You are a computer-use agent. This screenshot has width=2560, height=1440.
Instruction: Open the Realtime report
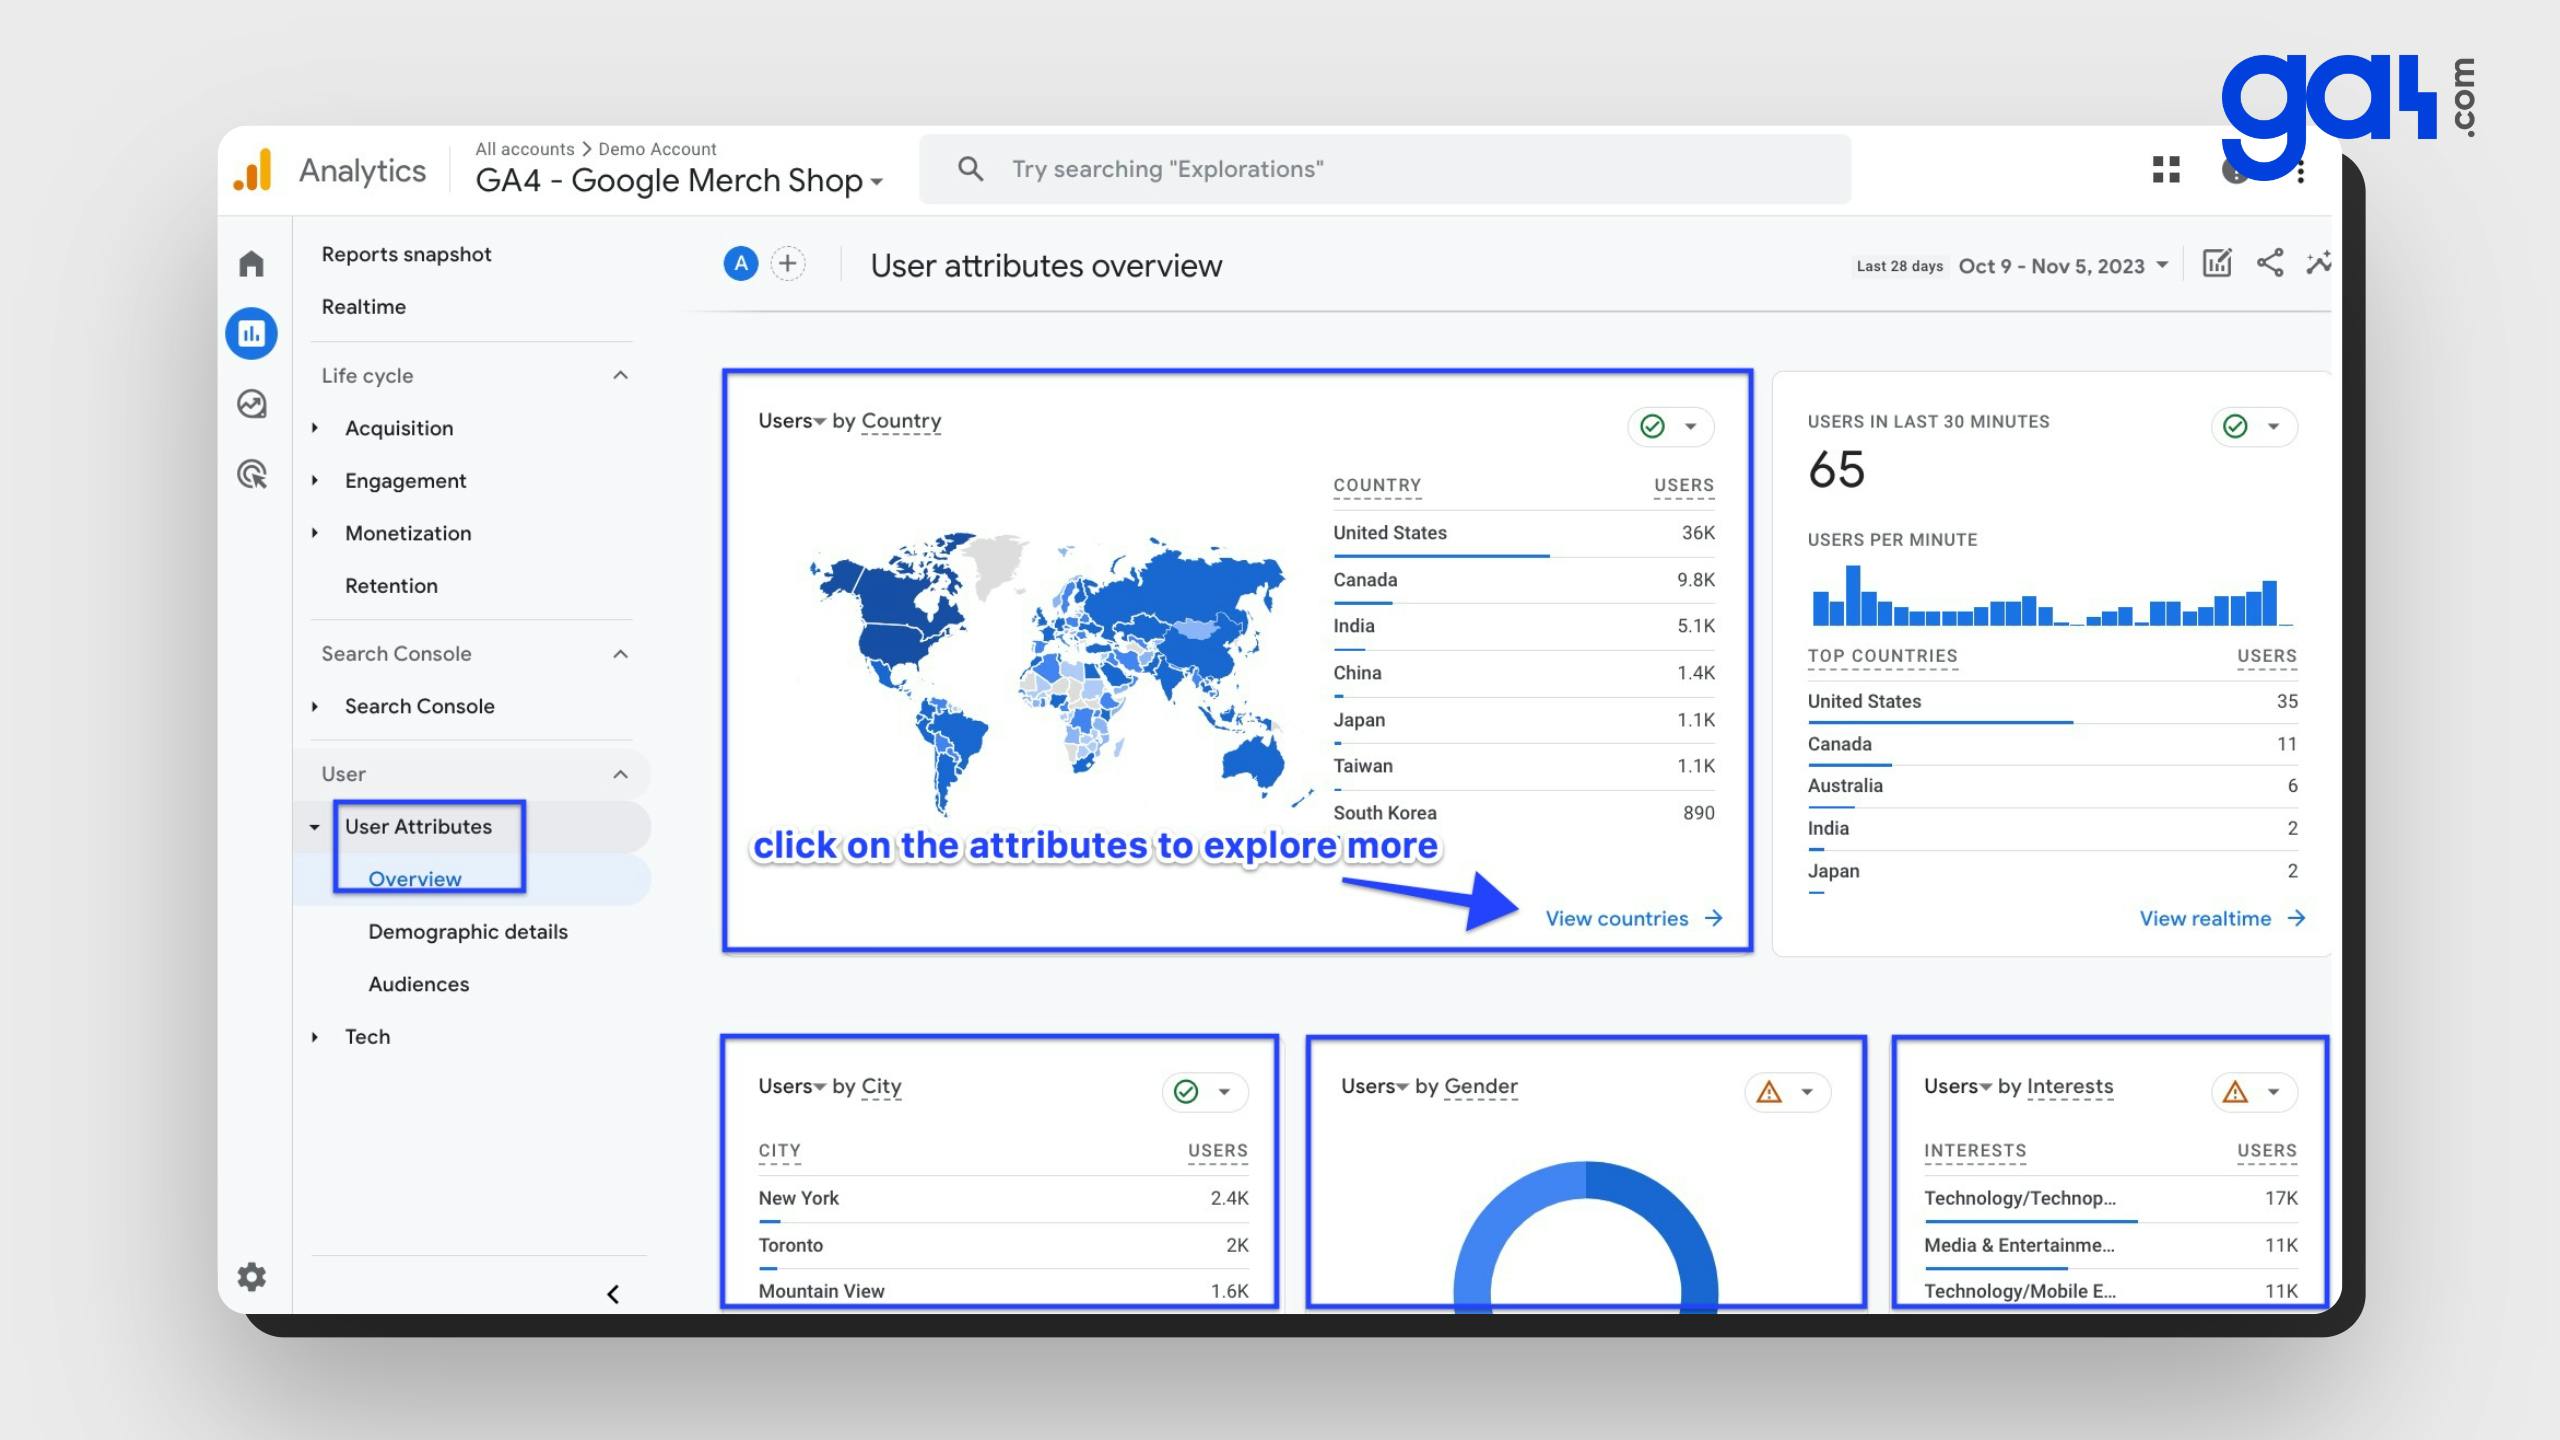pos(363,307)
